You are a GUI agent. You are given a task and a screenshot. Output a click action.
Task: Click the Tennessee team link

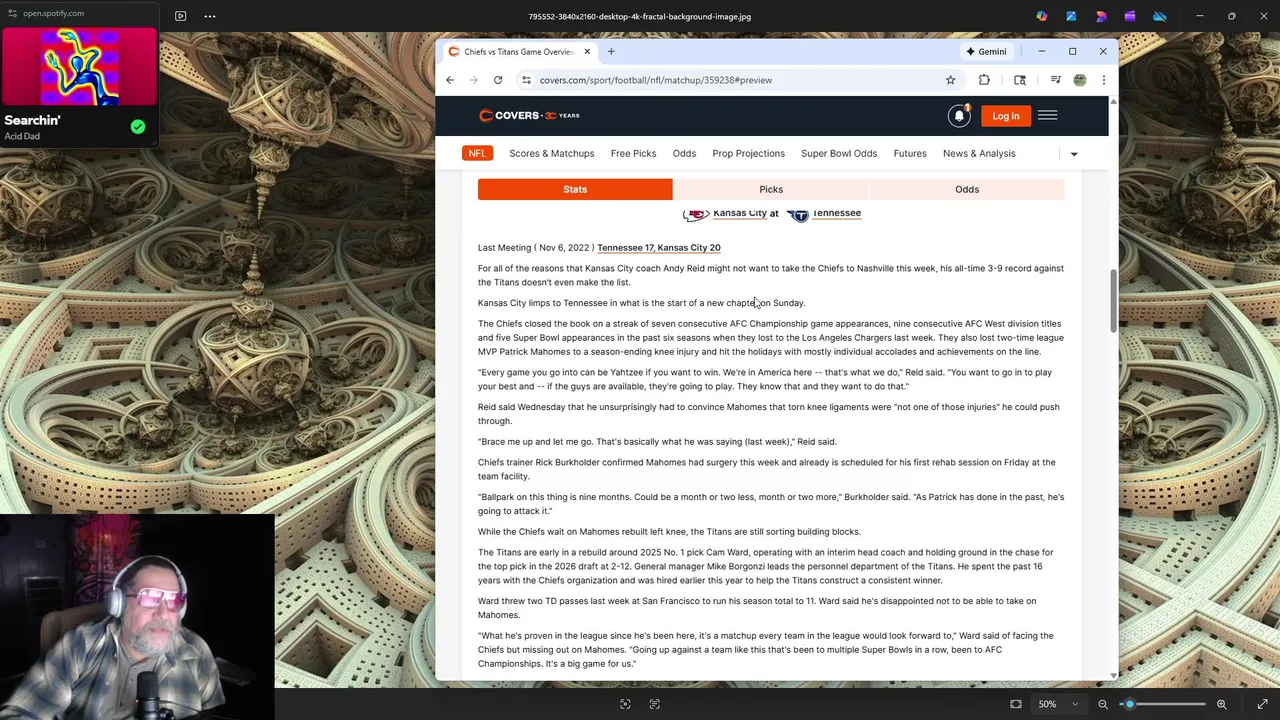(x=836, y=213)
